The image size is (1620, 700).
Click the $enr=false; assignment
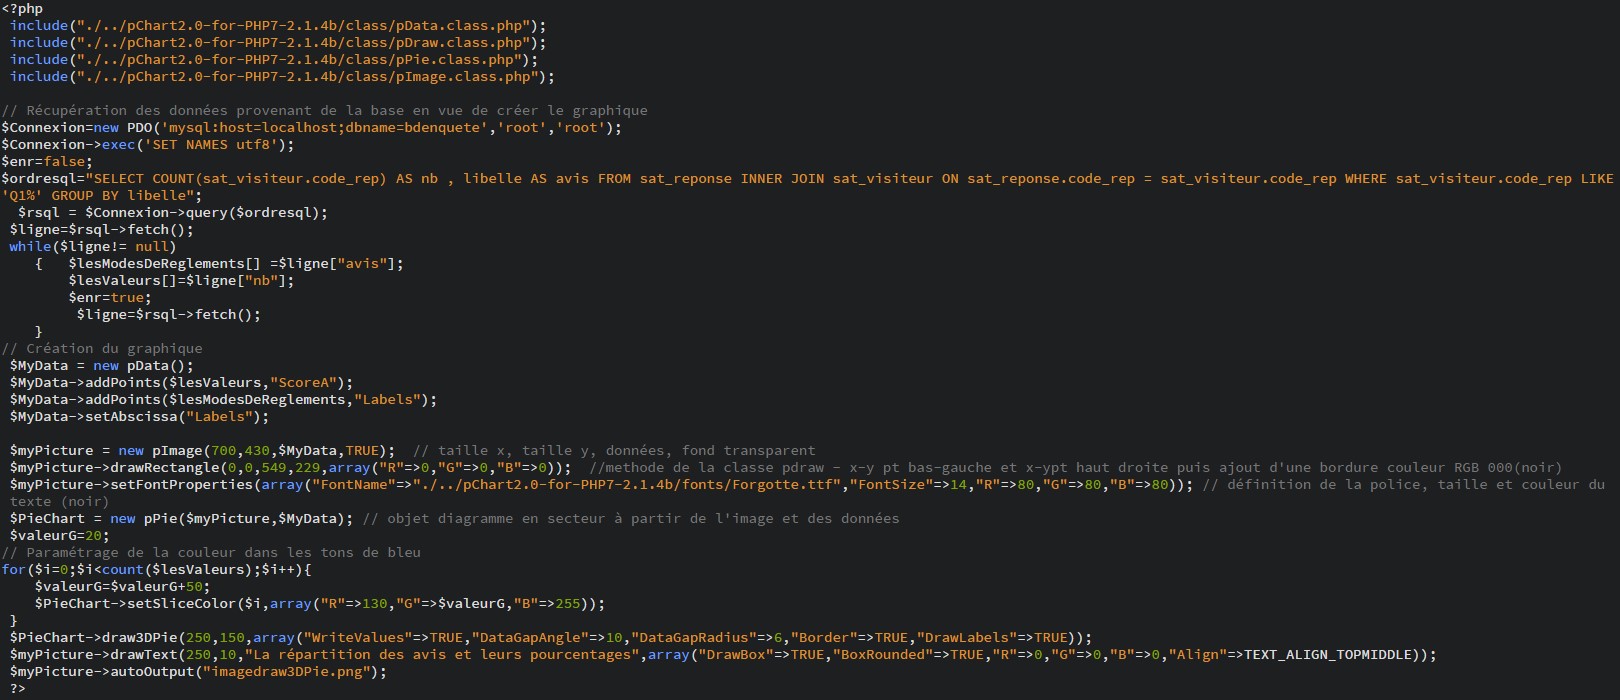point(47,162)
